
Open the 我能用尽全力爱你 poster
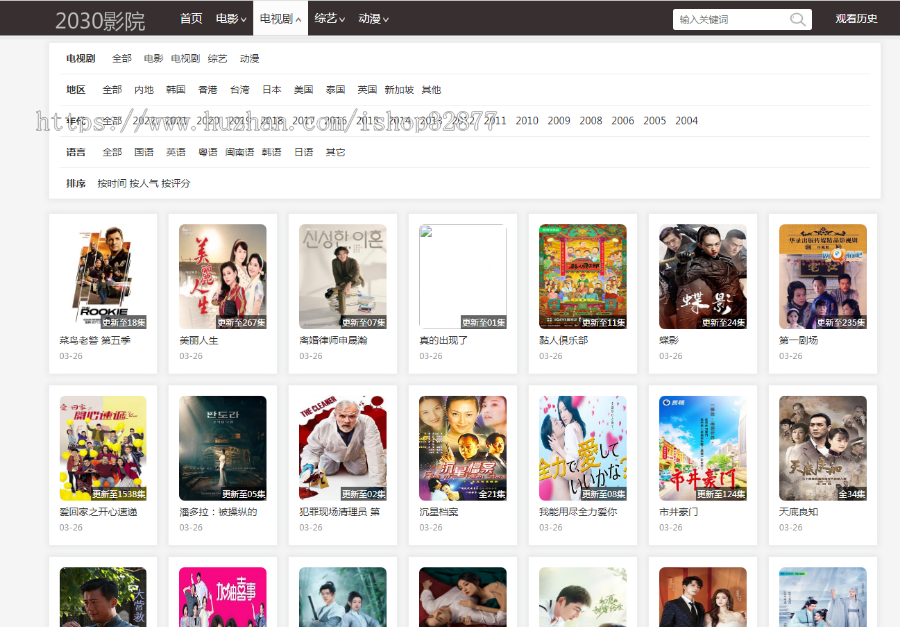coord(583,448)
